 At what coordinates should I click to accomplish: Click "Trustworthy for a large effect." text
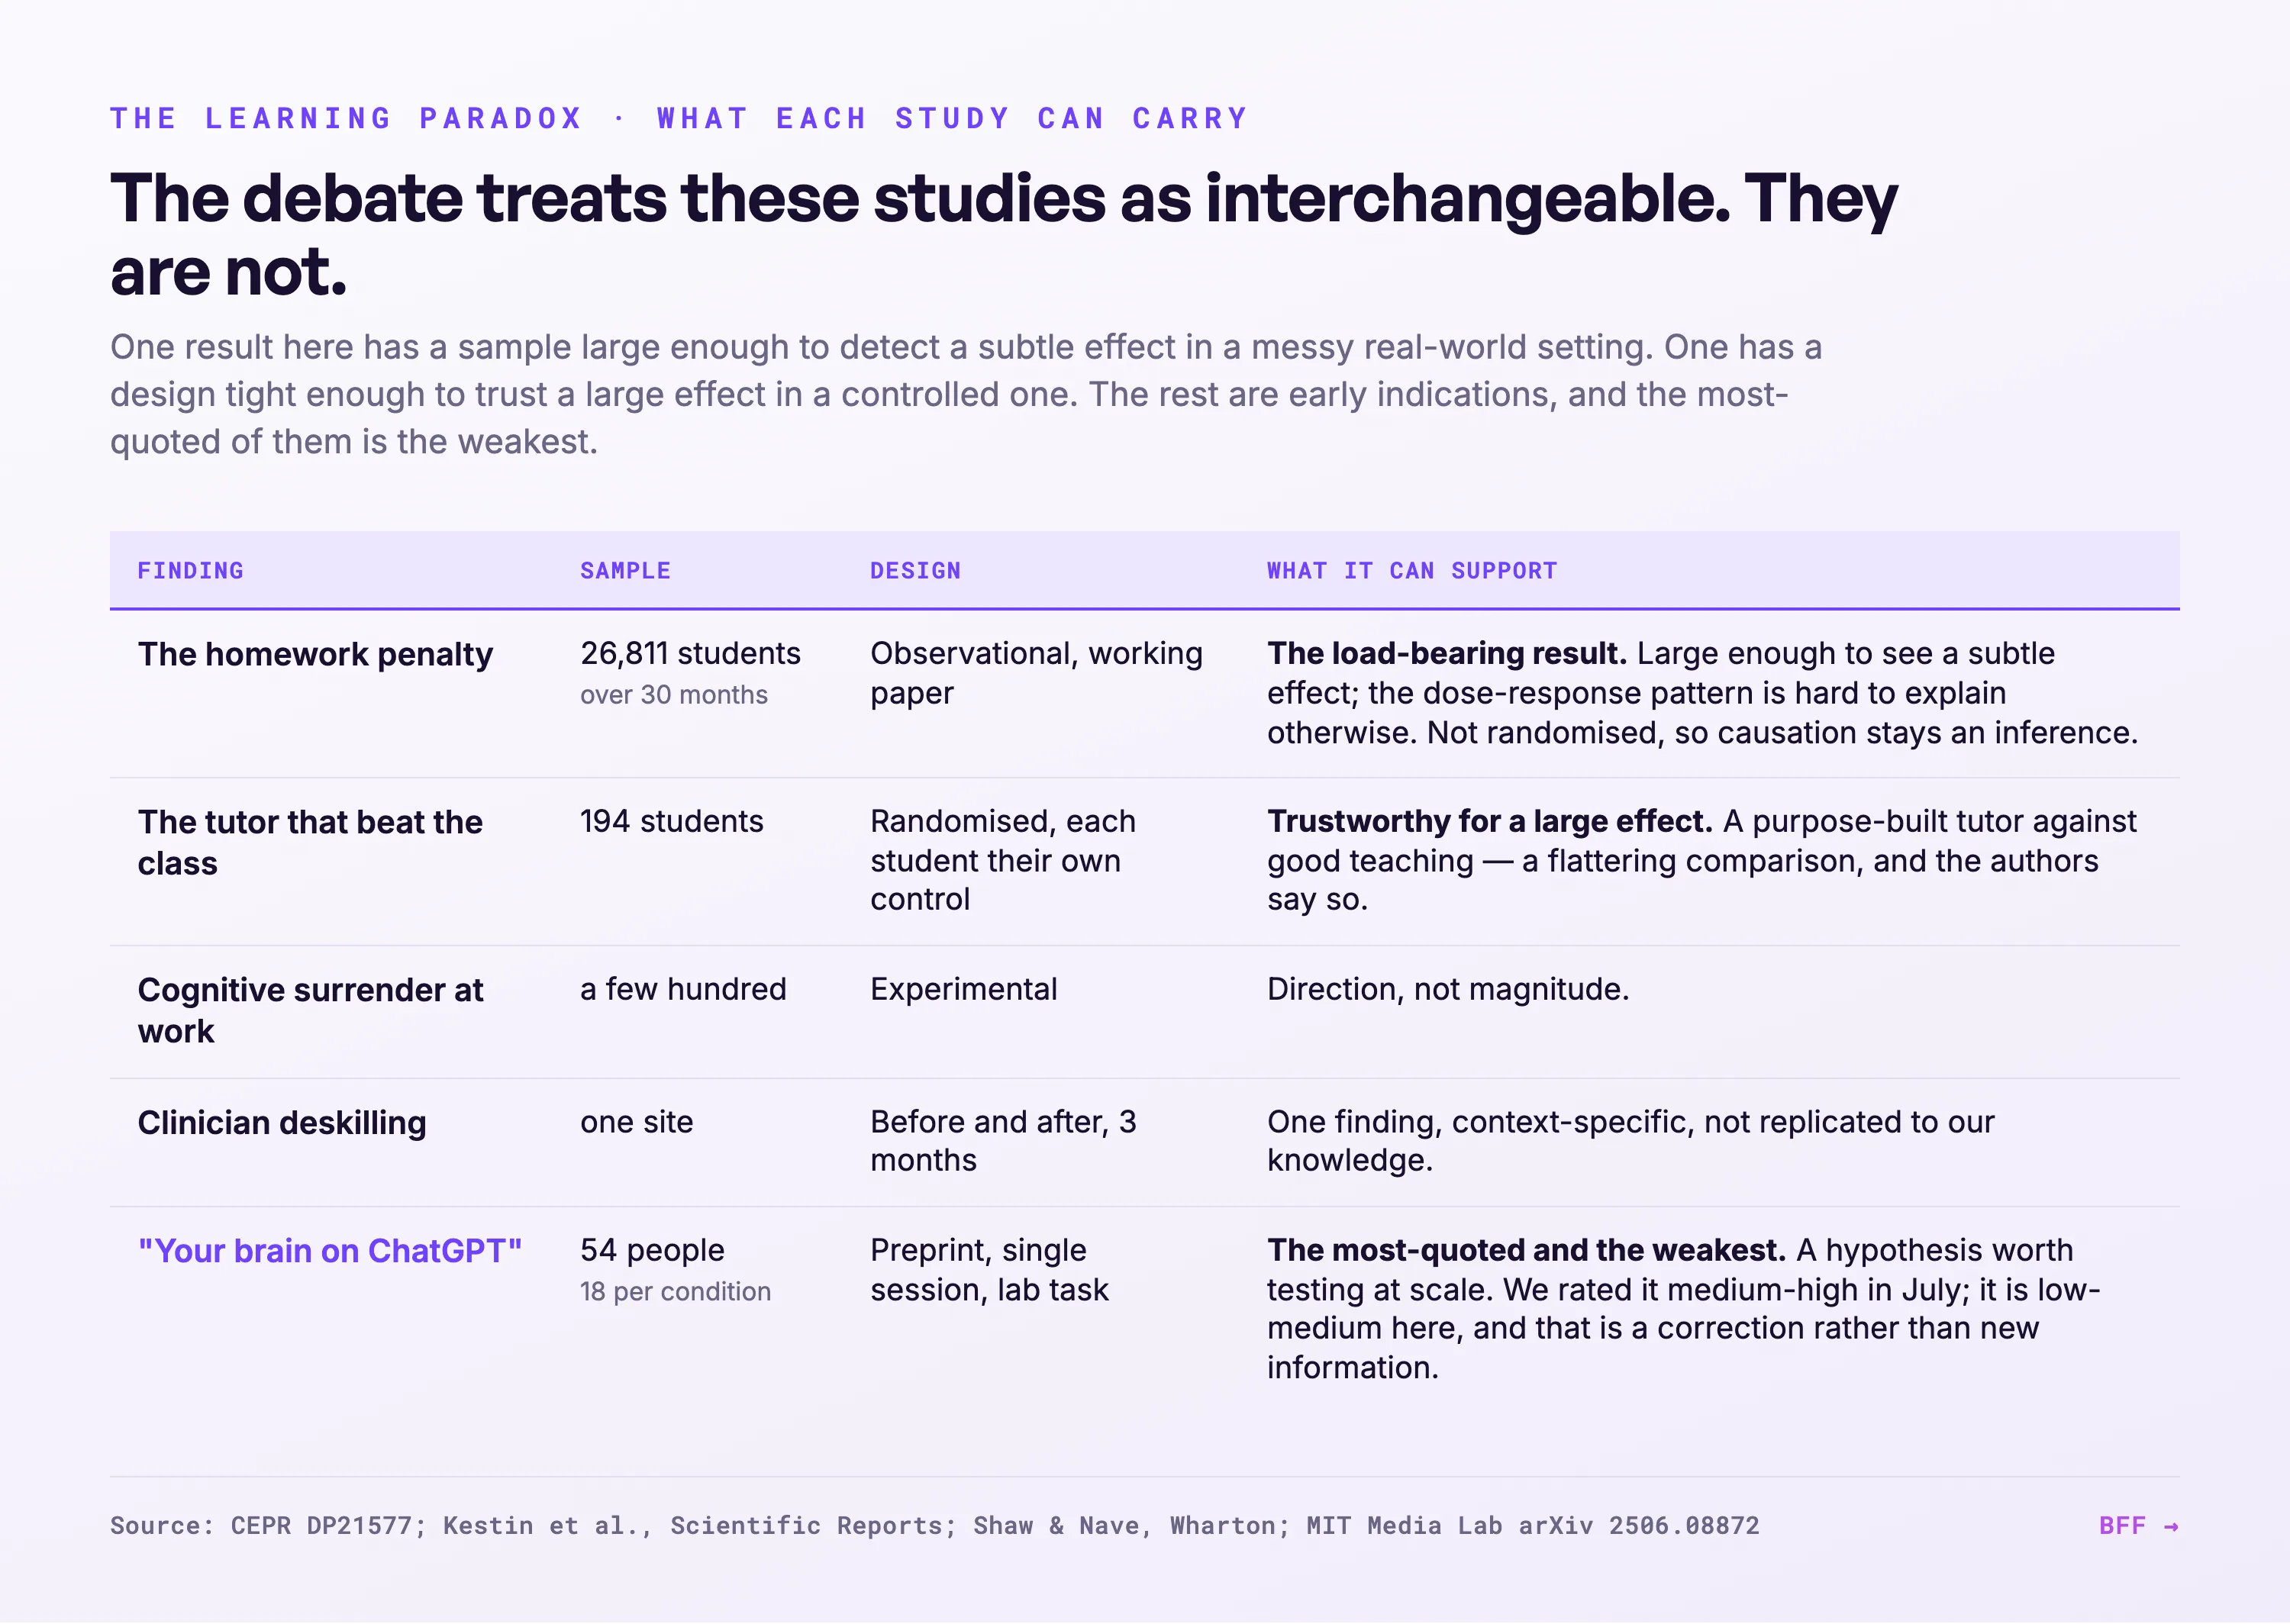click(1490, 821)
